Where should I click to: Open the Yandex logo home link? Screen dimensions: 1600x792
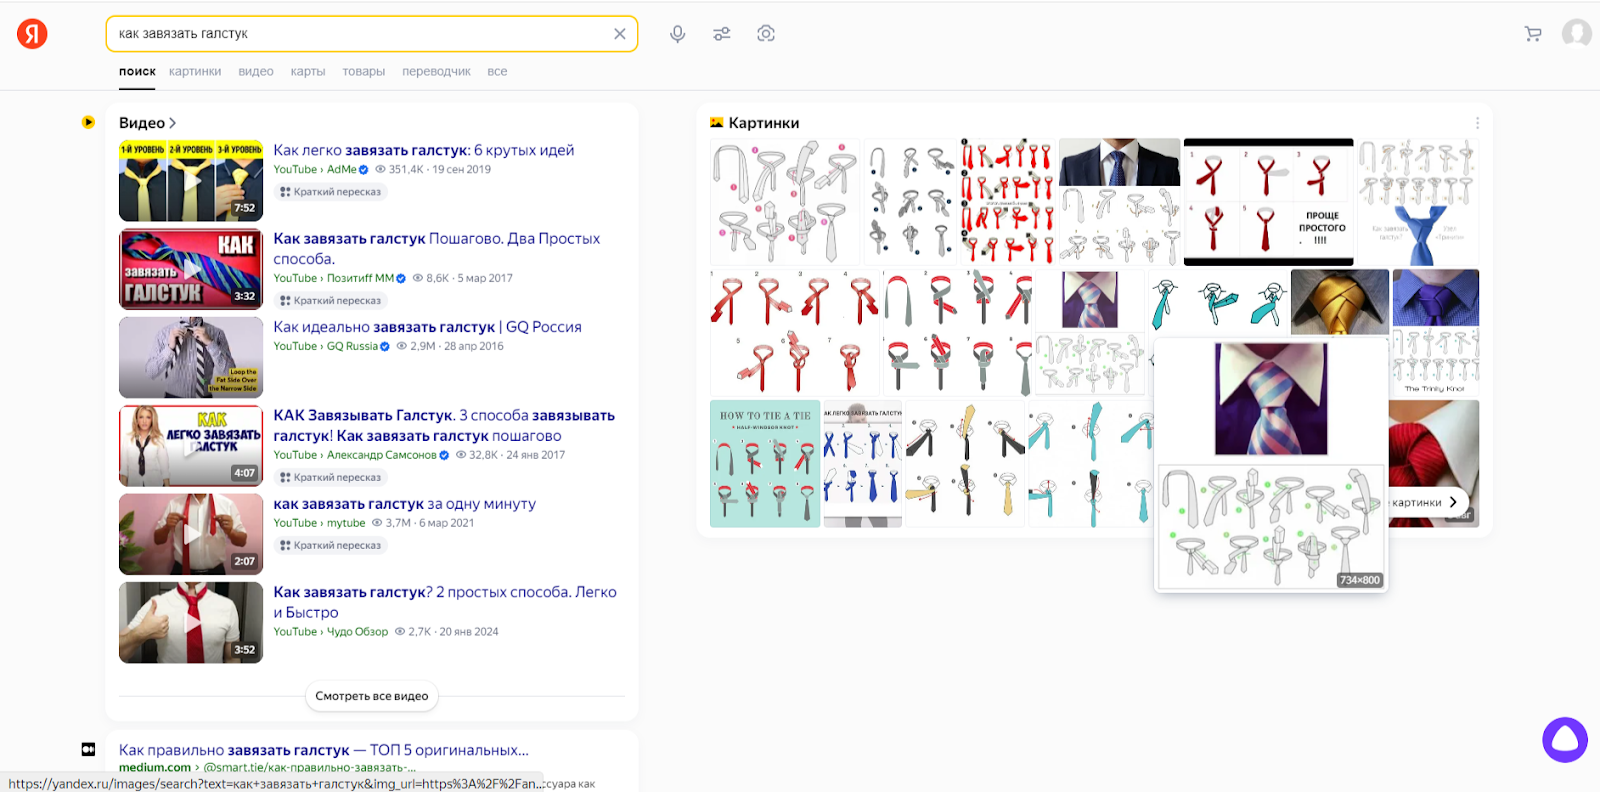coord(32,34)
